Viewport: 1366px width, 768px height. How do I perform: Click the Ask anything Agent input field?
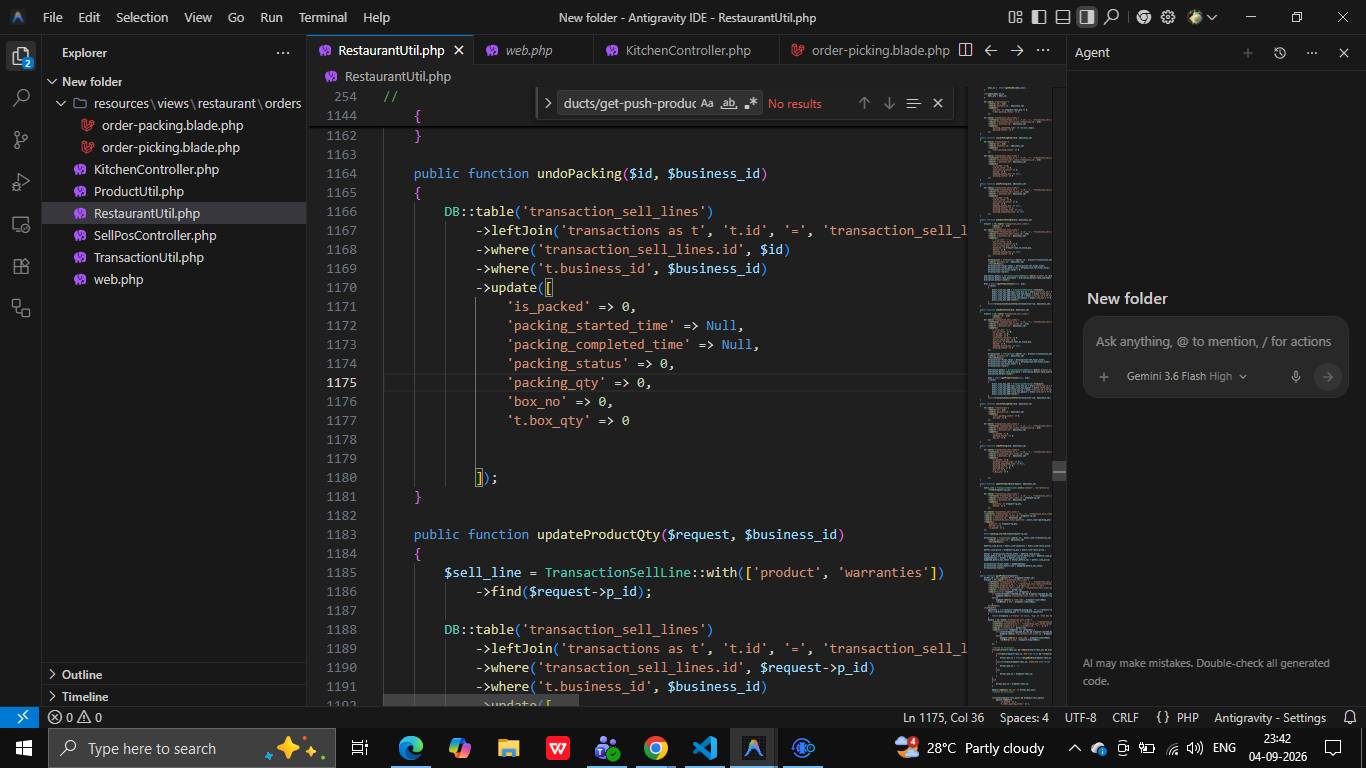click(x=1213, y=341)
